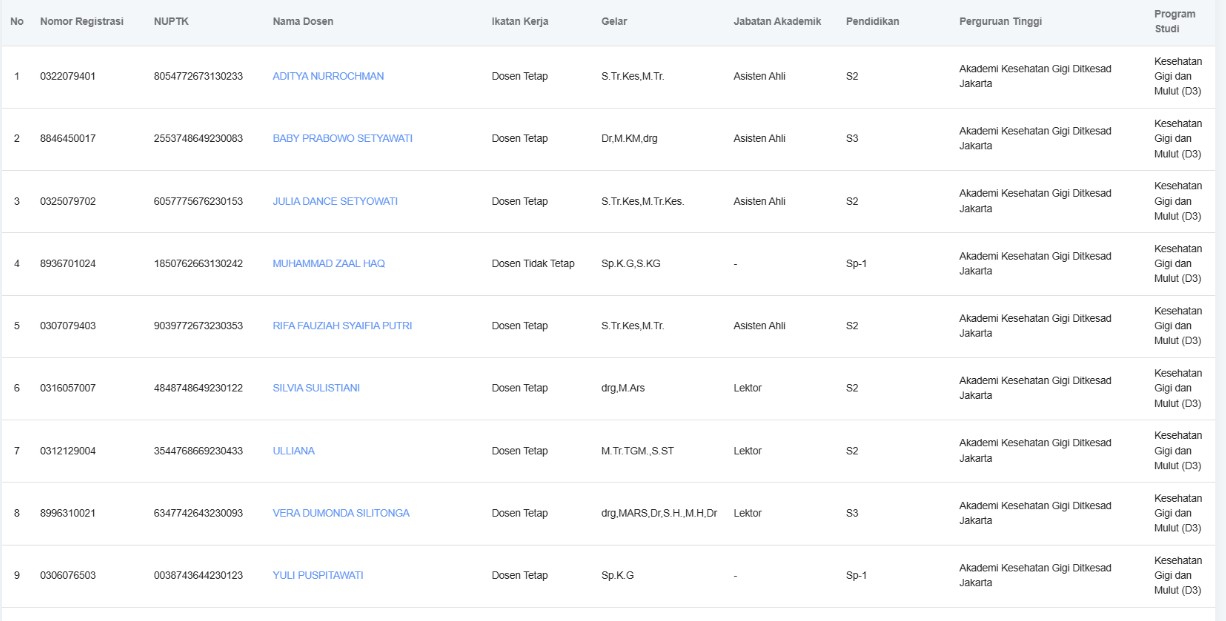Open SILVIA SULISTIANI lecturer details
The image size is (1226, 621).
pyautogui.click(x=316, y=388)
